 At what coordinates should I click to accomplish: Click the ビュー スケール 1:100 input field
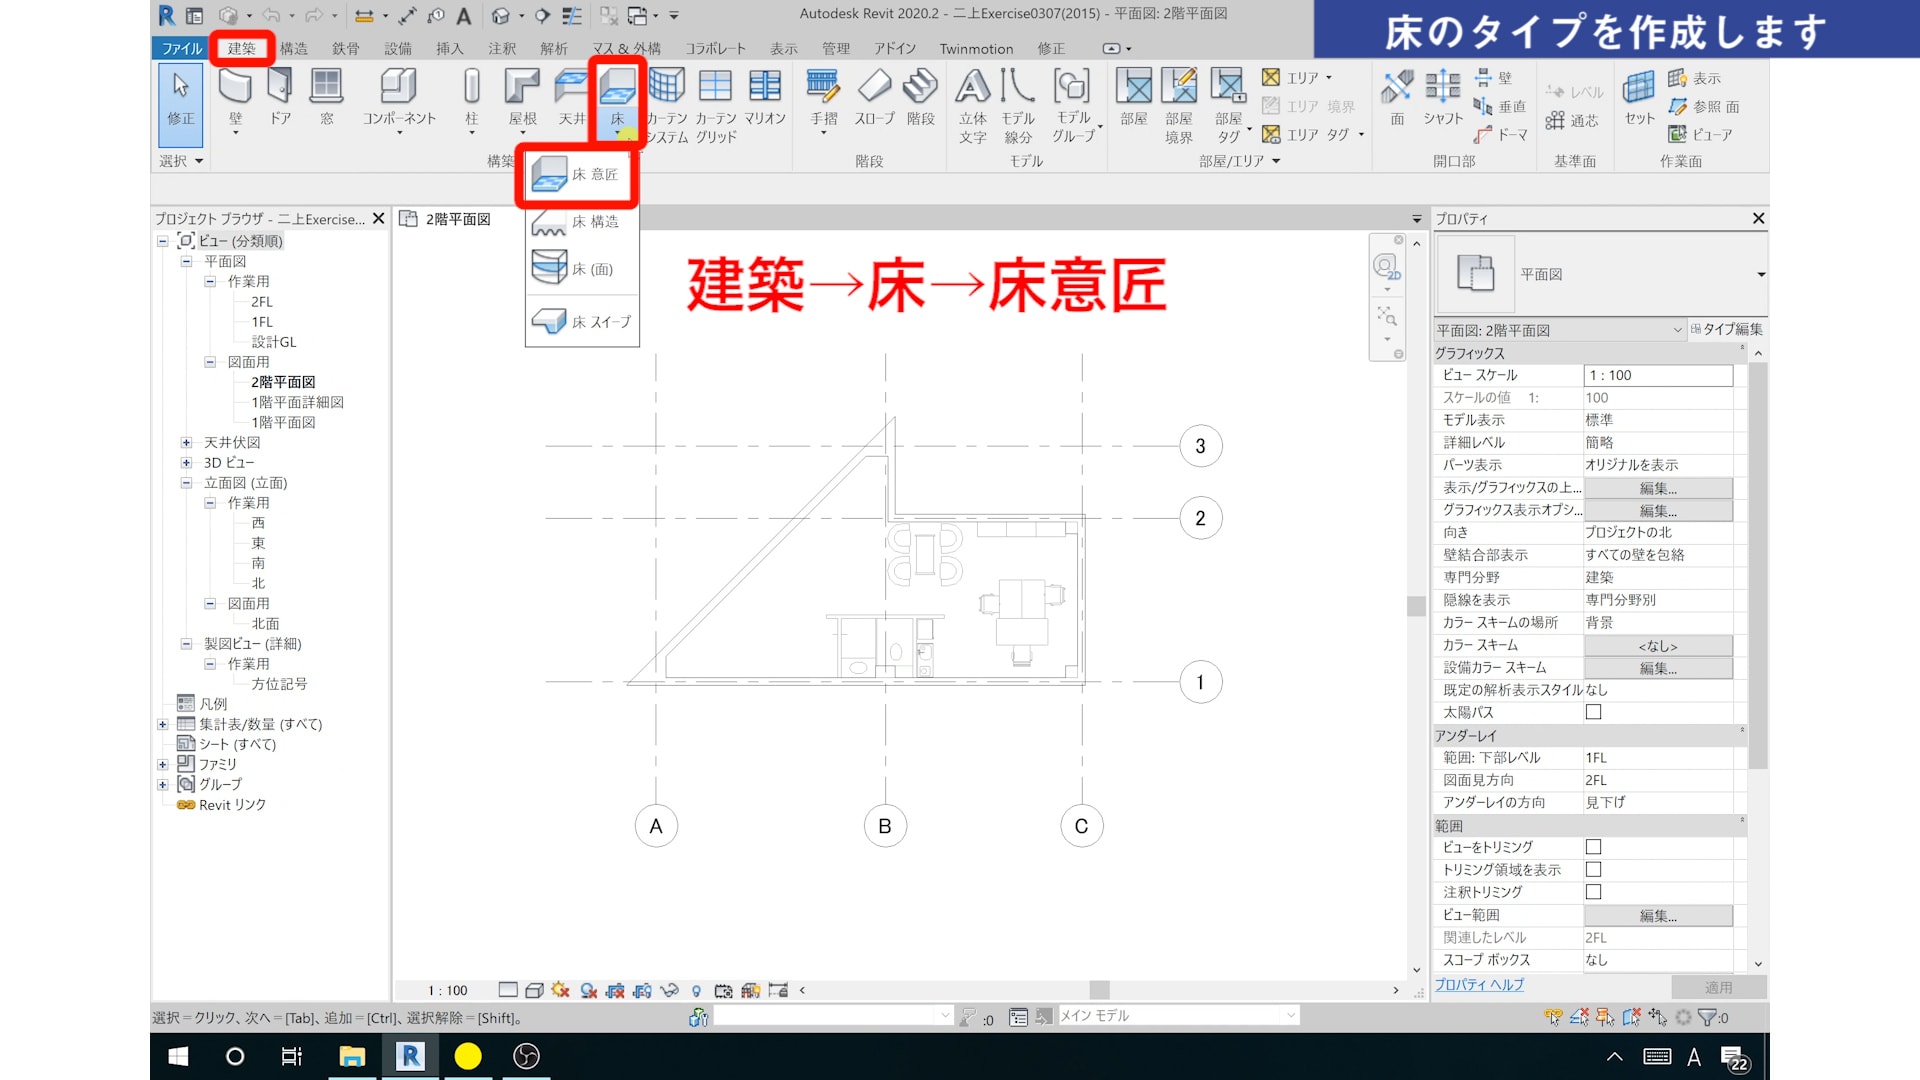(1657, 375)
